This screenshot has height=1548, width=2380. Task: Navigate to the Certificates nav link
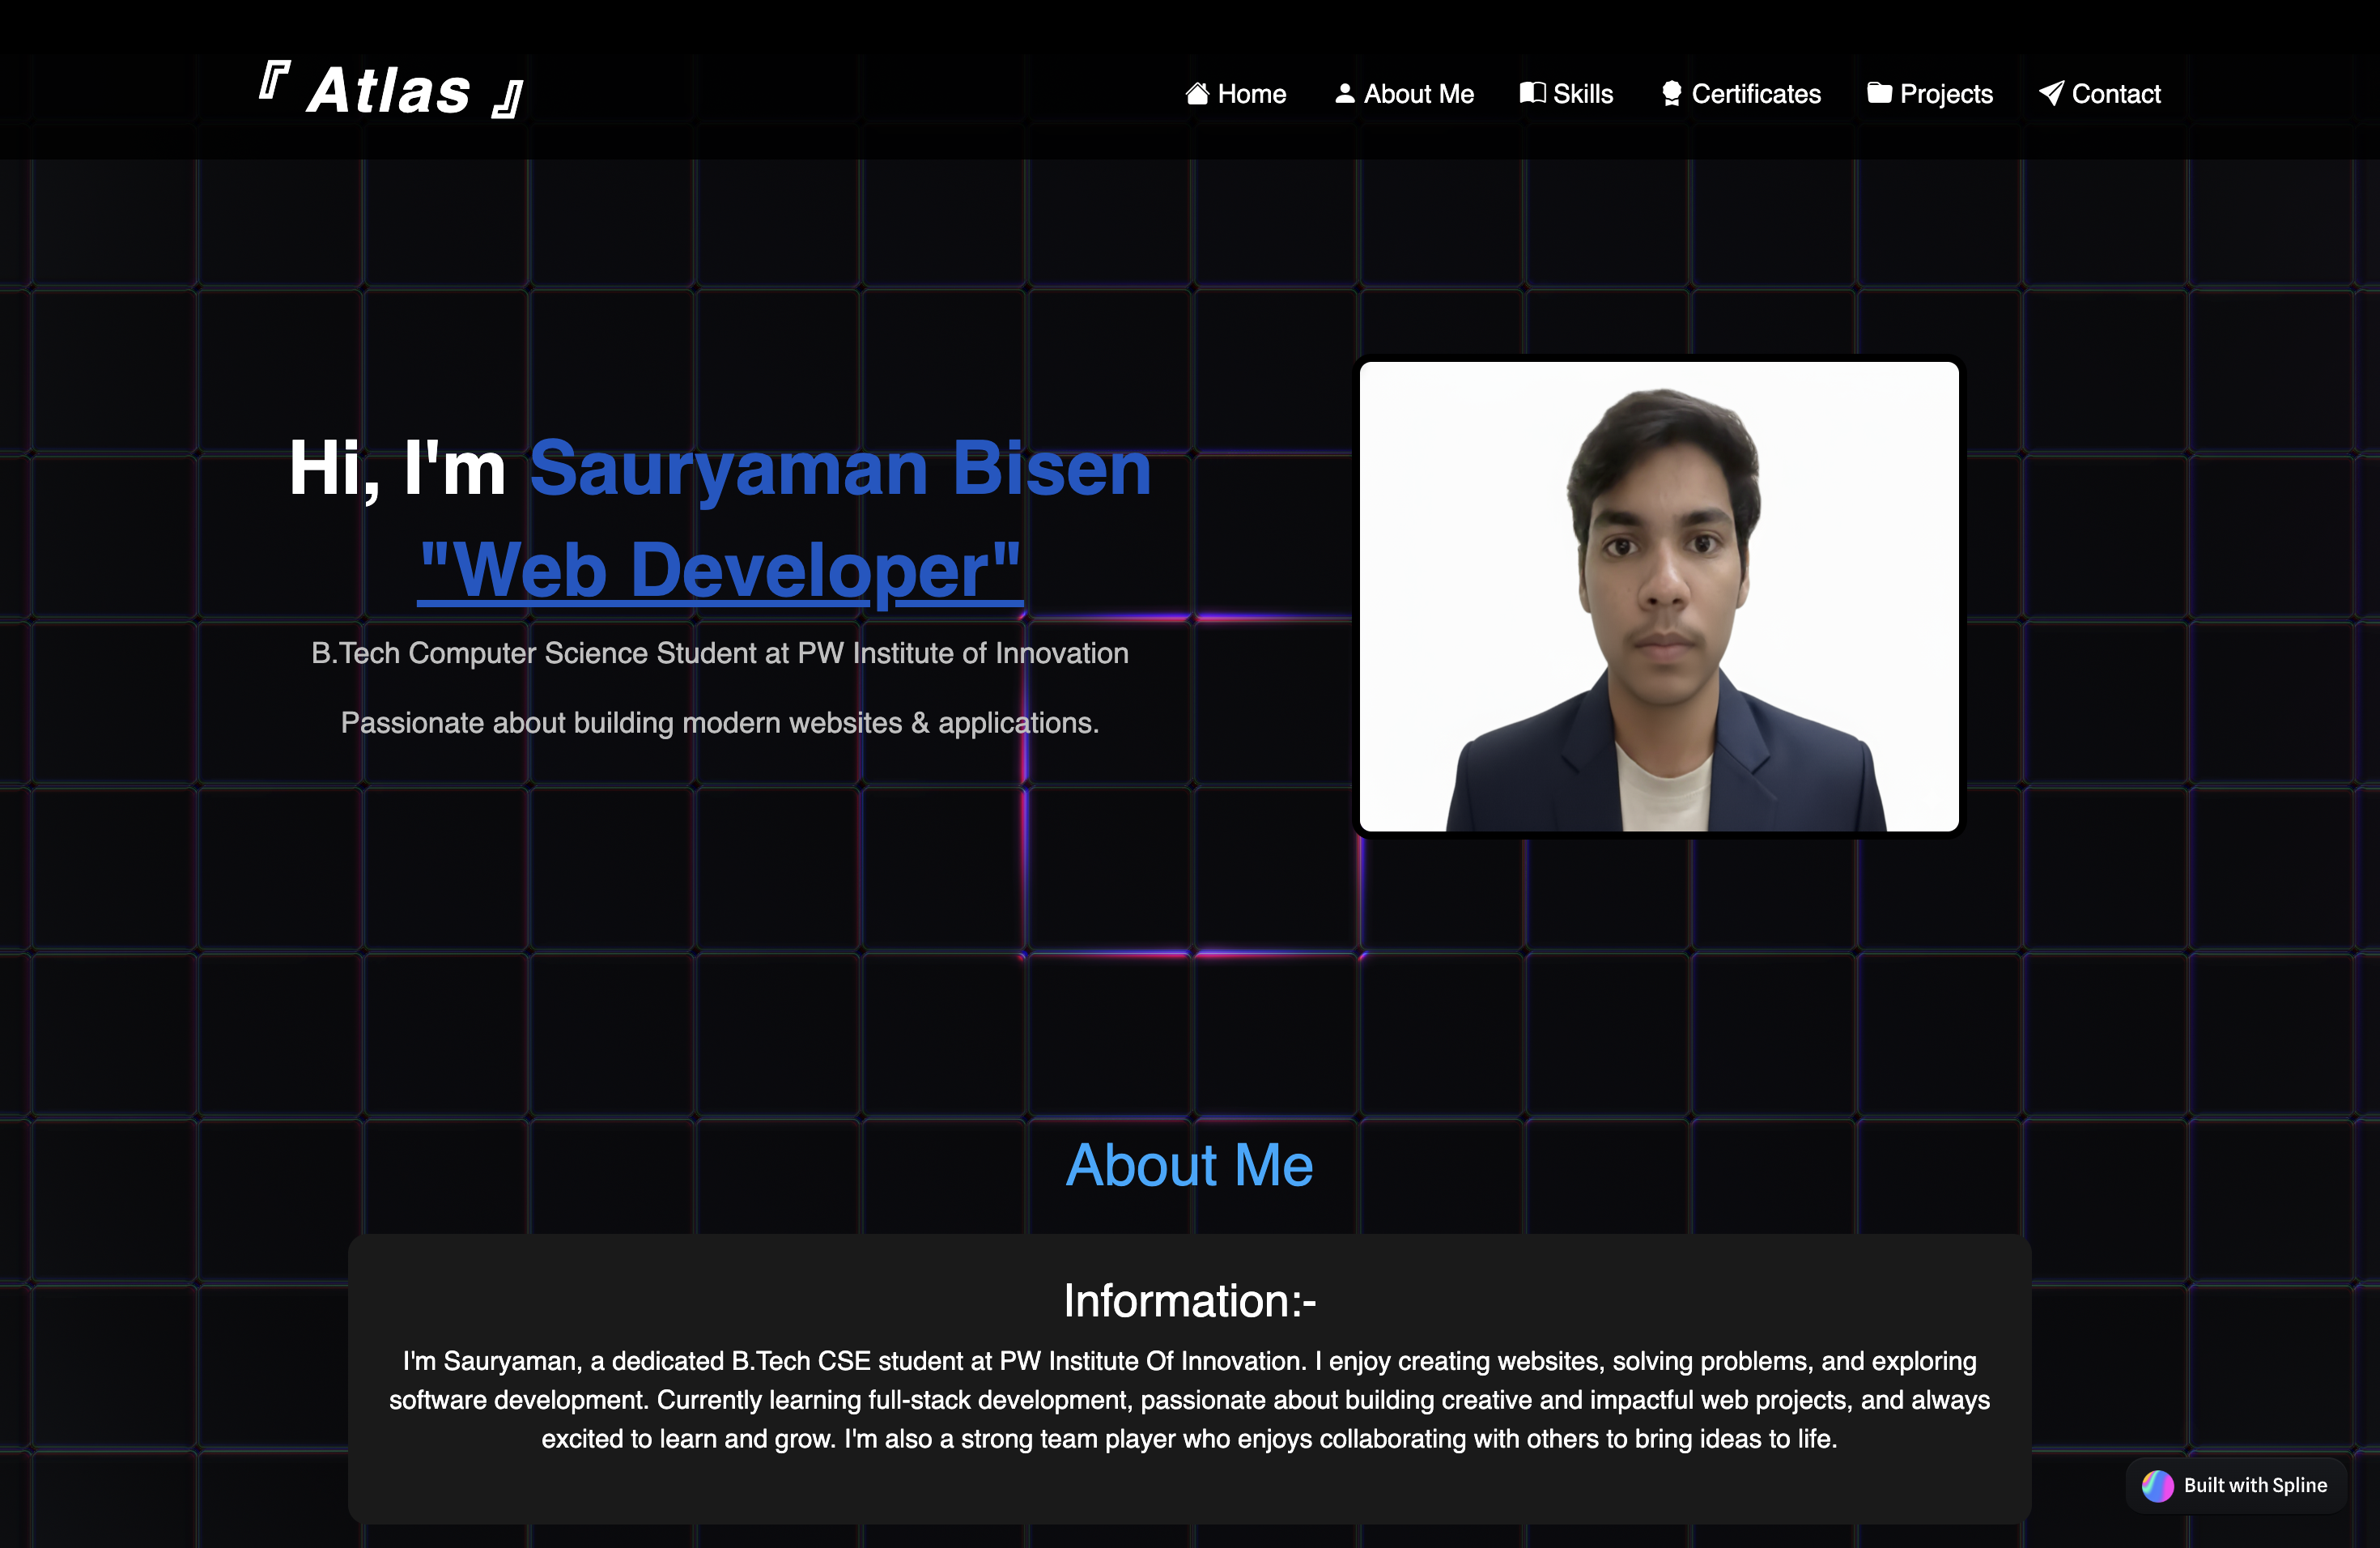coord(1755,94)
